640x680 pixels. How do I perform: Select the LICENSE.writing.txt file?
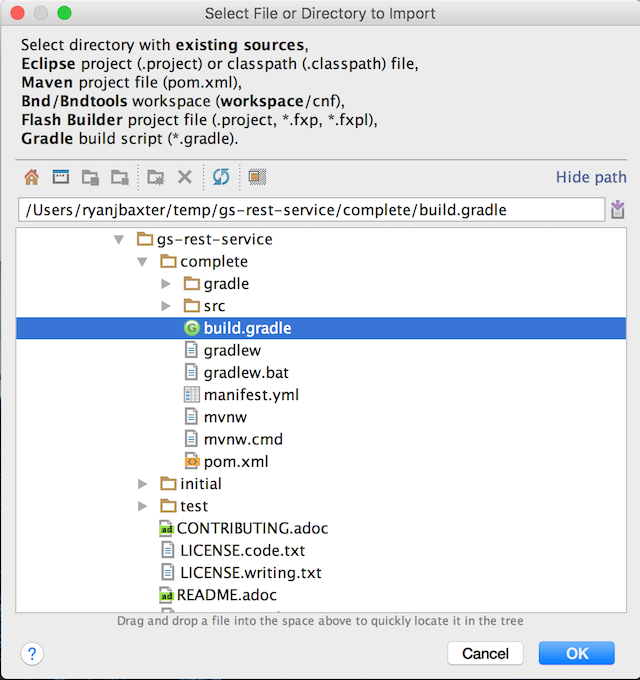[251, 572]
